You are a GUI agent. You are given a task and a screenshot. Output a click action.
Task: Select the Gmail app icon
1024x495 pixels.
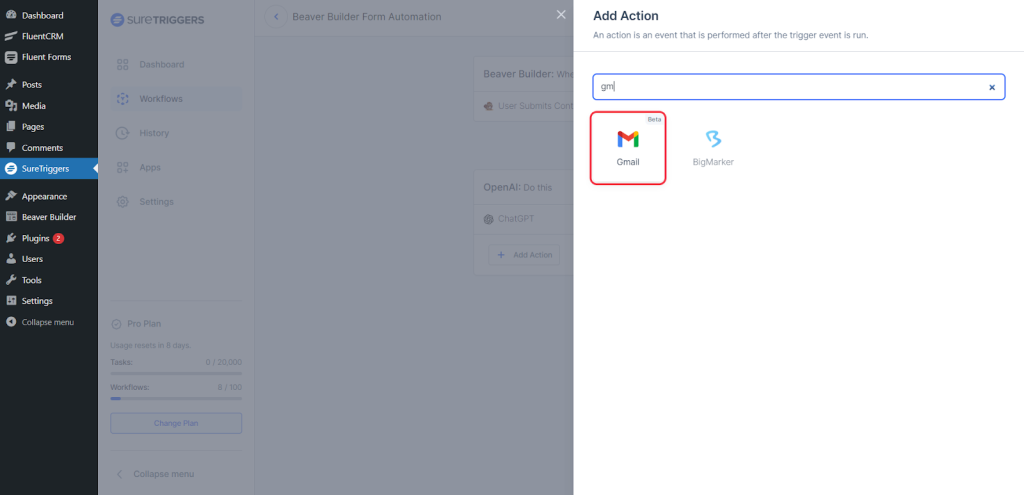coord(628,148)
